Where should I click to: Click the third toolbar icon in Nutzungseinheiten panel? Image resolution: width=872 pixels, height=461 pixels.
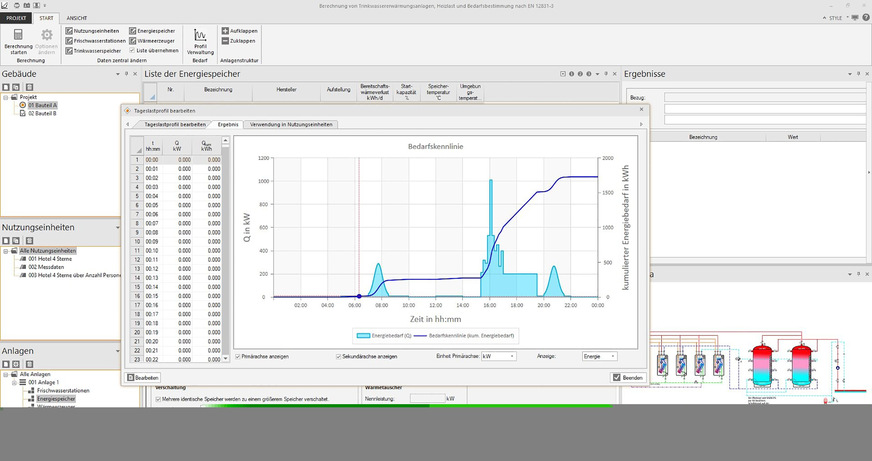click(29, 241)
